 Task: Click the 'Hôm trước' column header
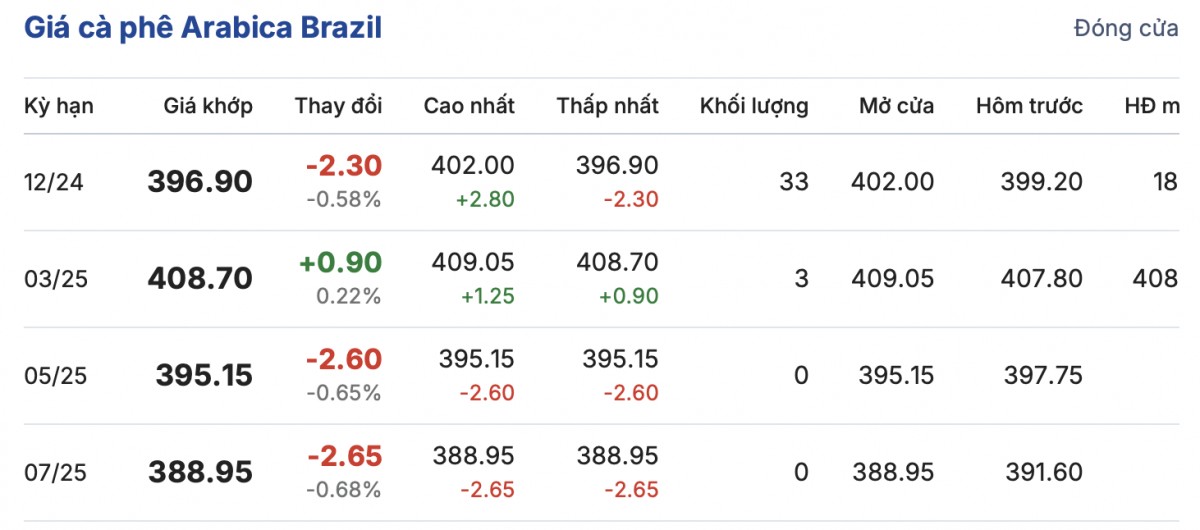pyautogui.click(x=1029, y=106)
